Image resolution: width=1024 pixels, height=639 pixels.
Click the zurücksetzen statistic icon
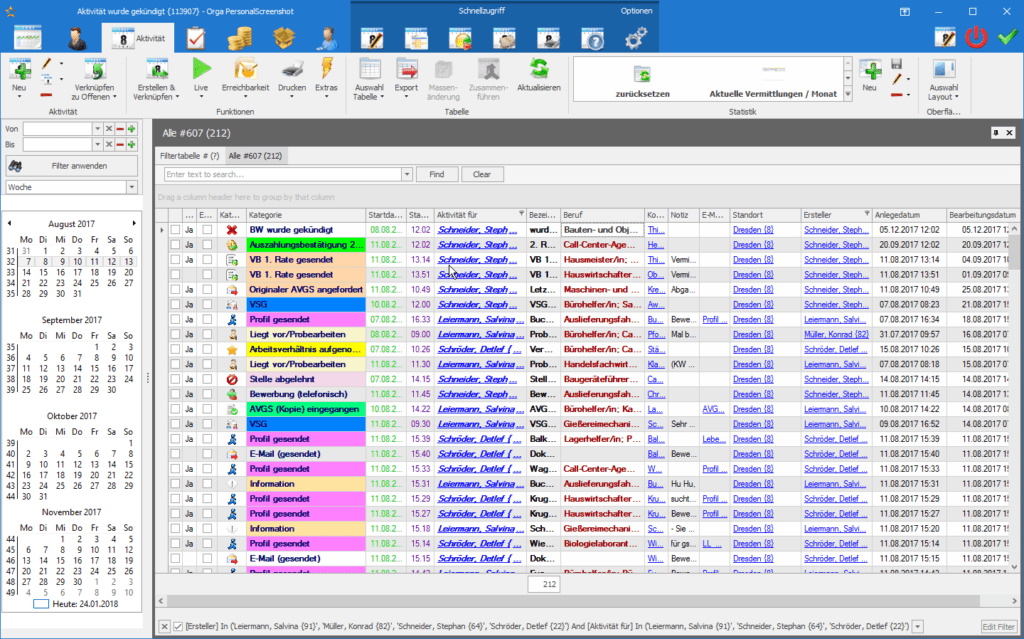(x=642, y=74)
